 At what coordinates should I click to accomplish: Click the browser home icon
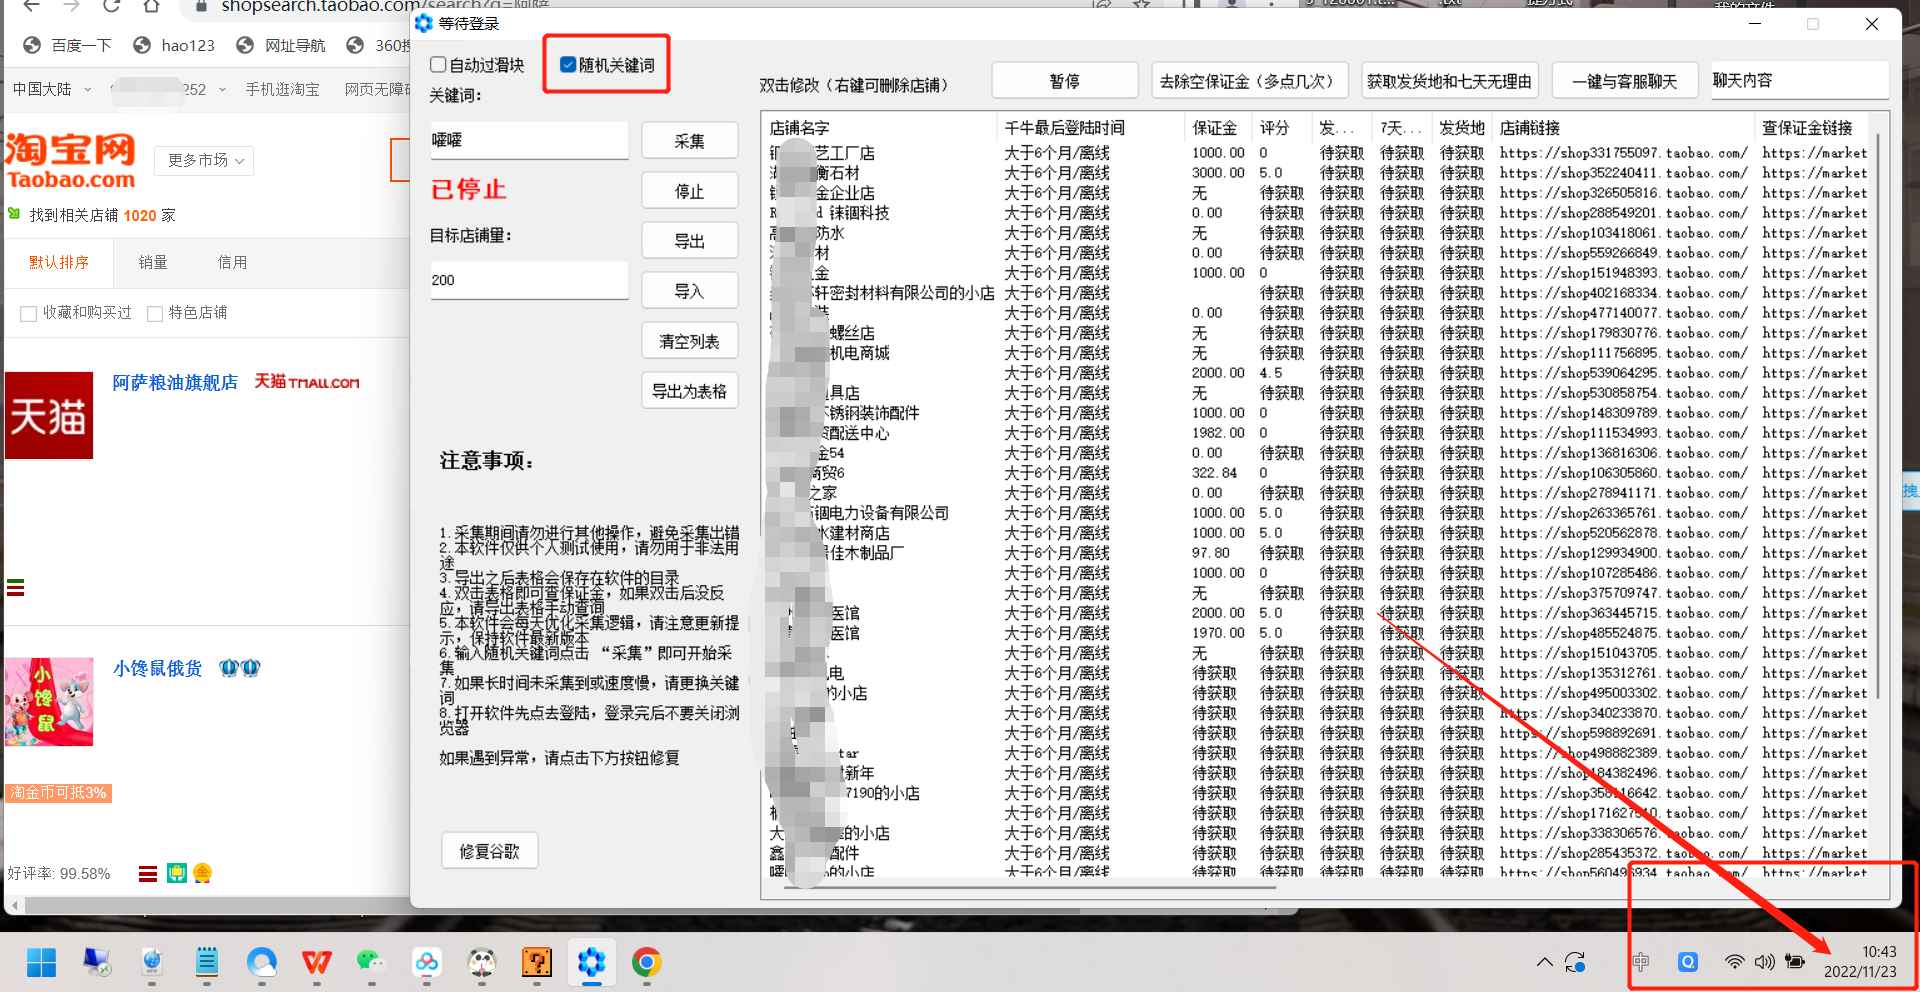click(151, 7)
